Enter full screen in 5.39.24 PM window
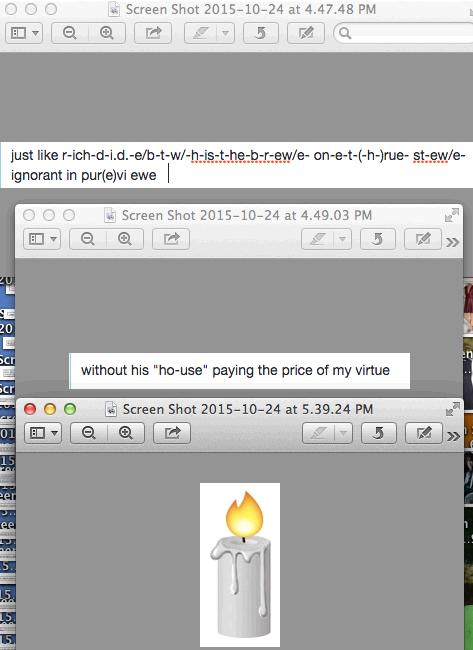The height and width of the screenshot is (650, 473). pos(453,409)
